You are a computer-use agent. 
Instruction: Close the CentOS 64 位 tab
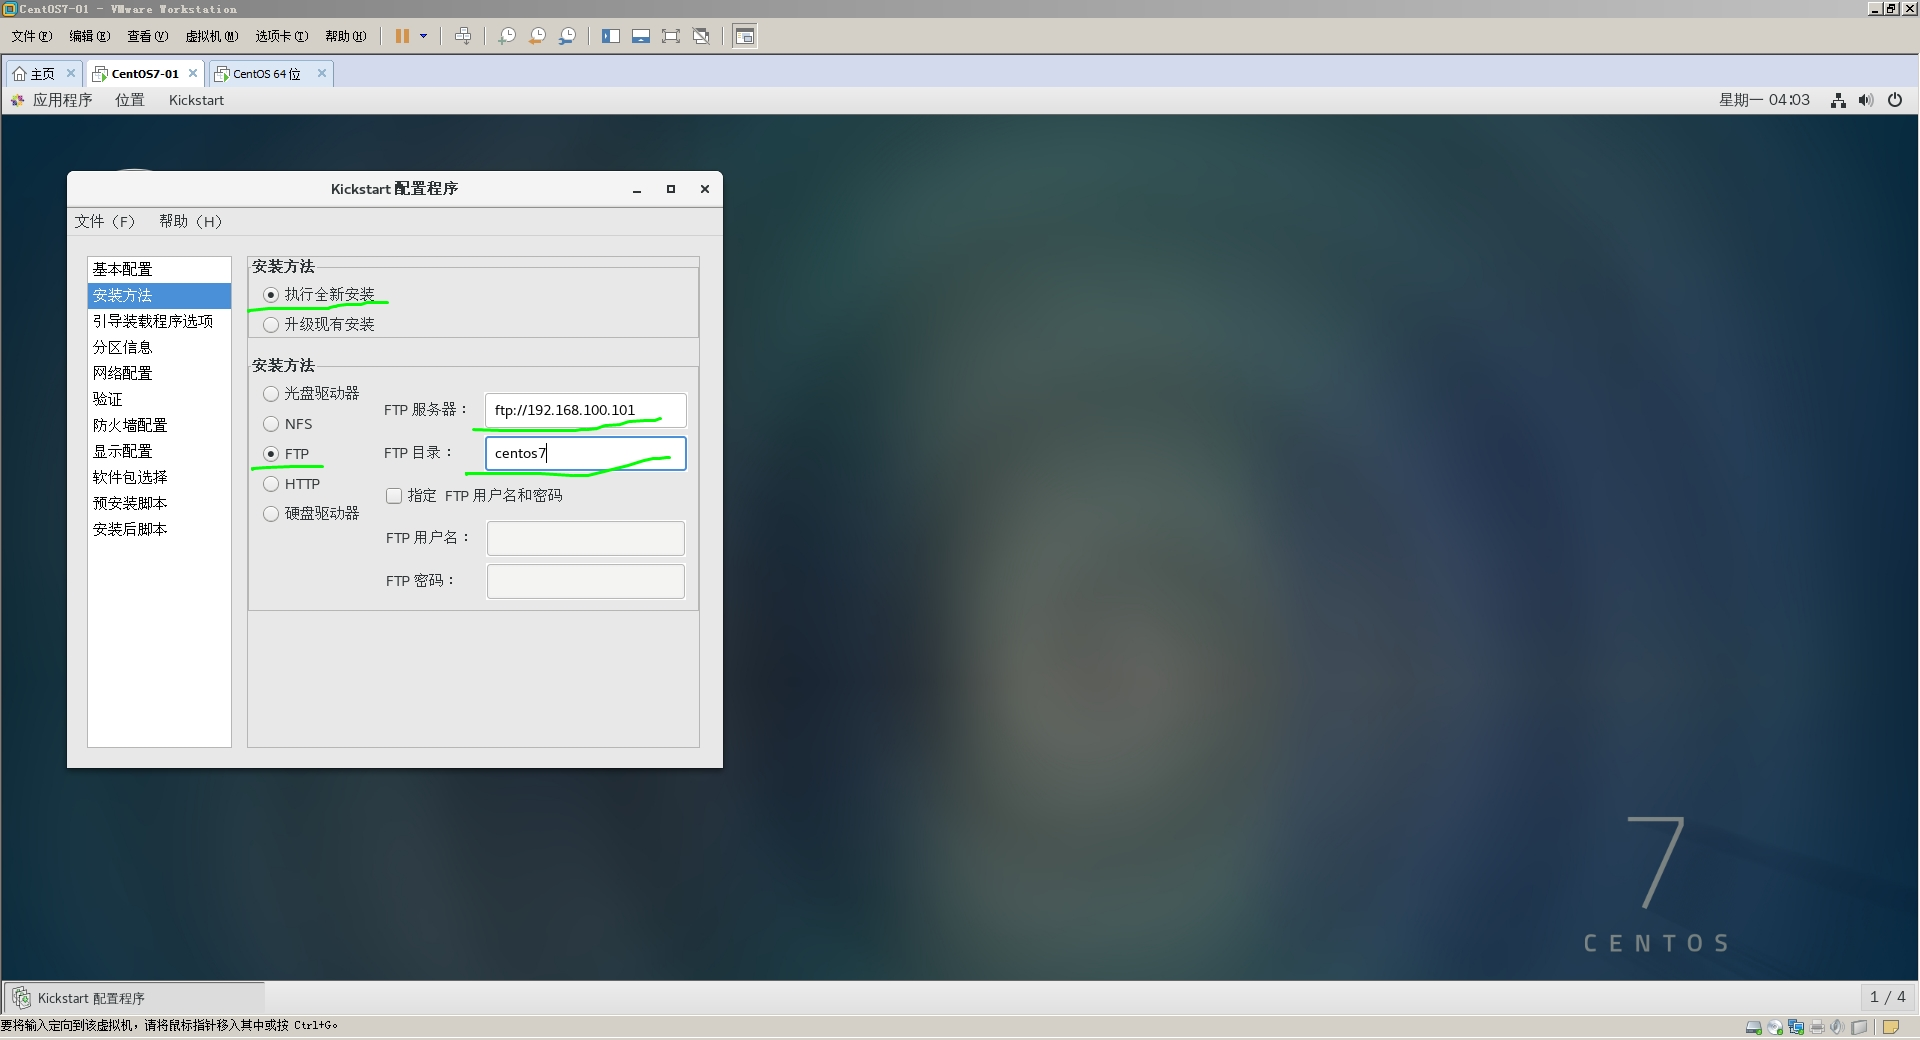(321, 73)
